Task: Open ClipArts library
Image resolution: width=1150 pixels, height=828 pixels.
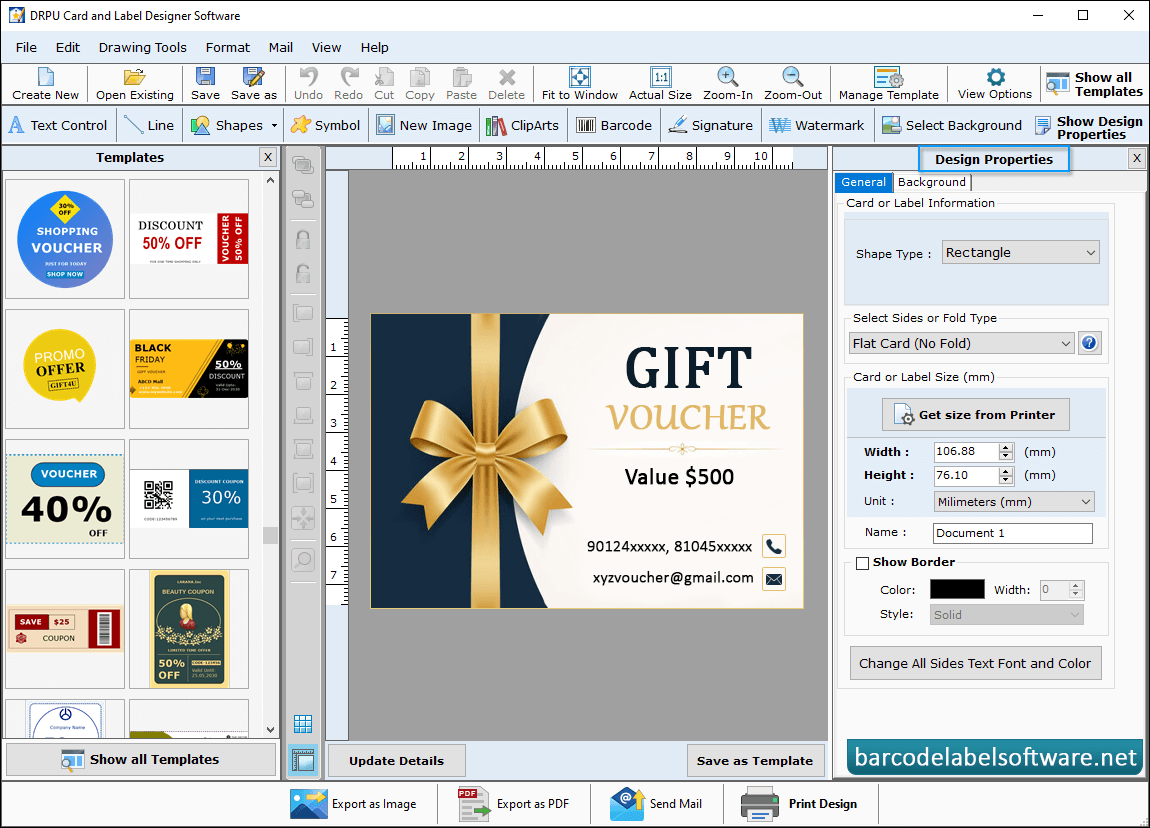Action: (522, 125)
